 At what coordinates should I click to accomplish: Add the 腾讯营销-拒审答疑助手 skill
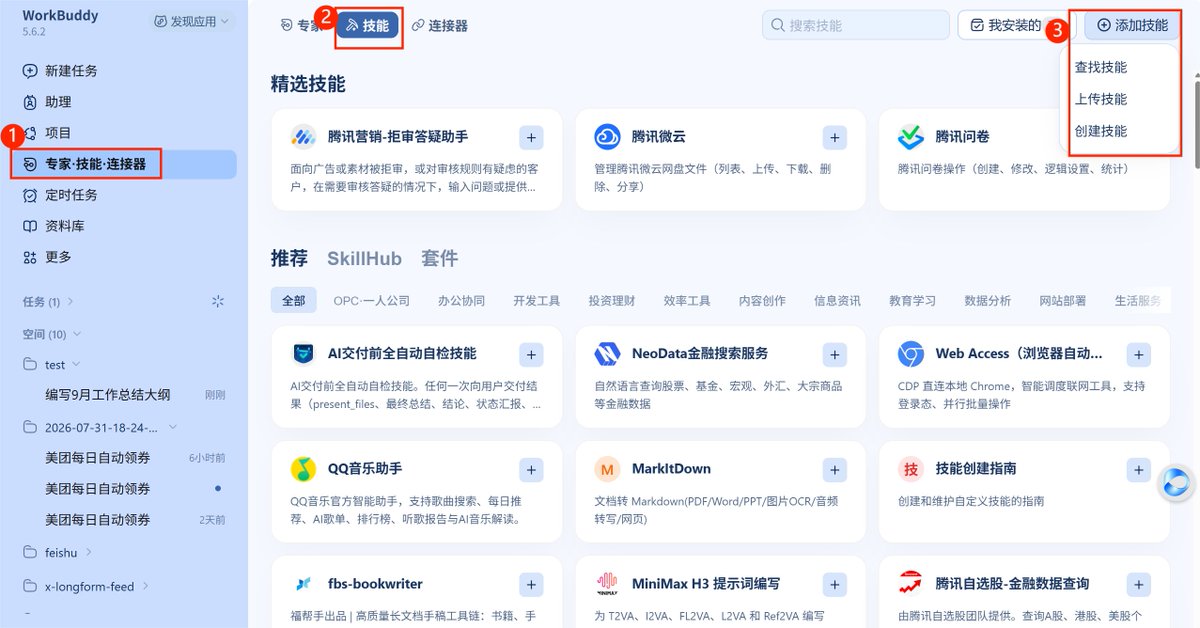tap(531, 138)
